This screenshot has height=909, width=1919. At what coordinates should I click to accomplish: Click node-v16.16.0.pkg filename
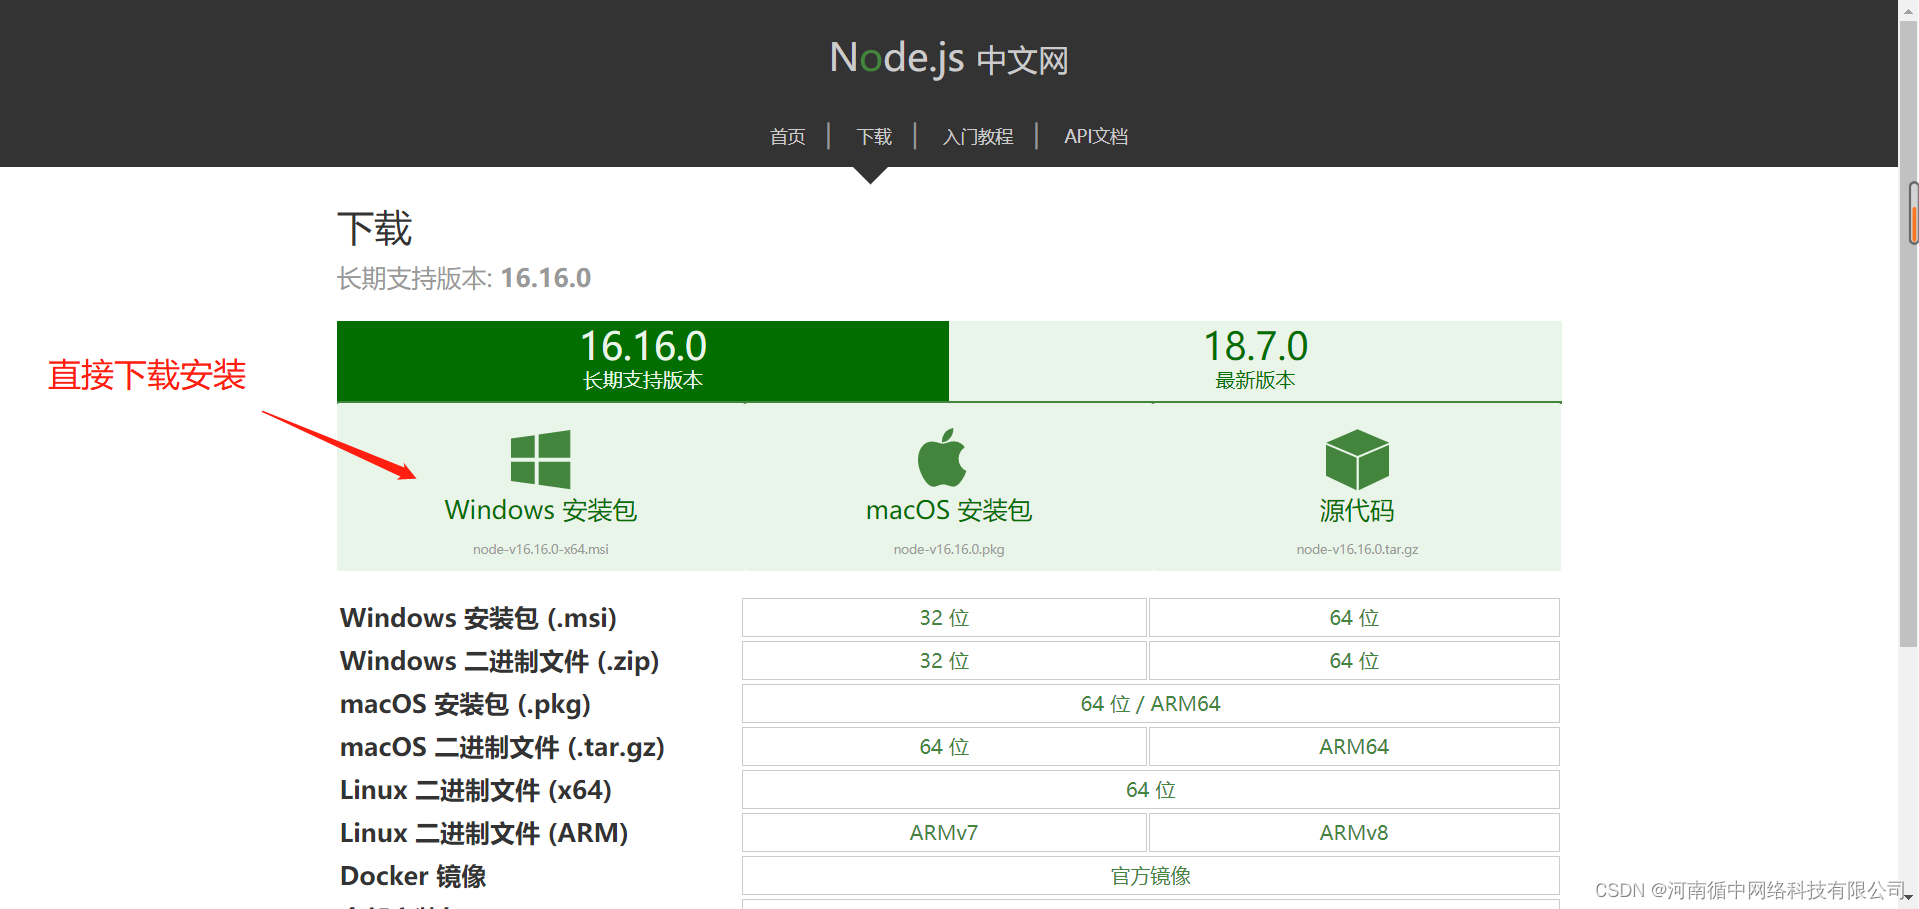(x=949, y=549)
